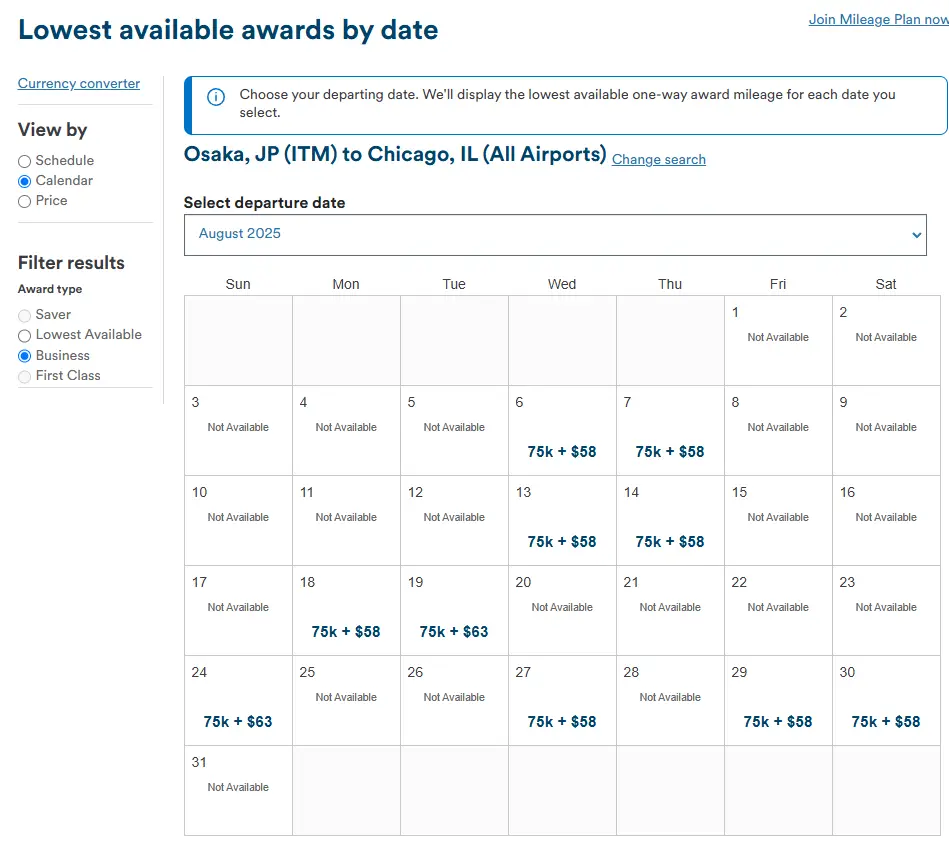949x856 pixels.
Task: Select the Business award type radio button
Action: coord(24,356)
